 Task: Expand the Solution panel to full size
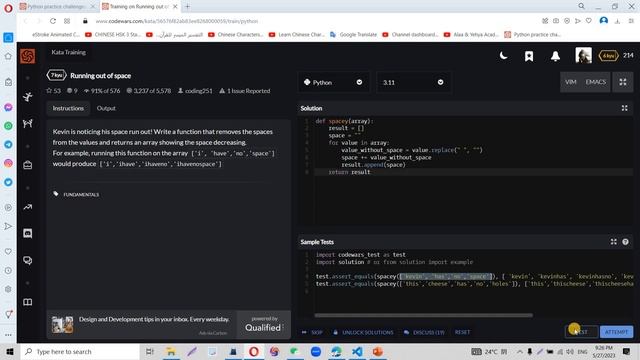pos(624,108)
